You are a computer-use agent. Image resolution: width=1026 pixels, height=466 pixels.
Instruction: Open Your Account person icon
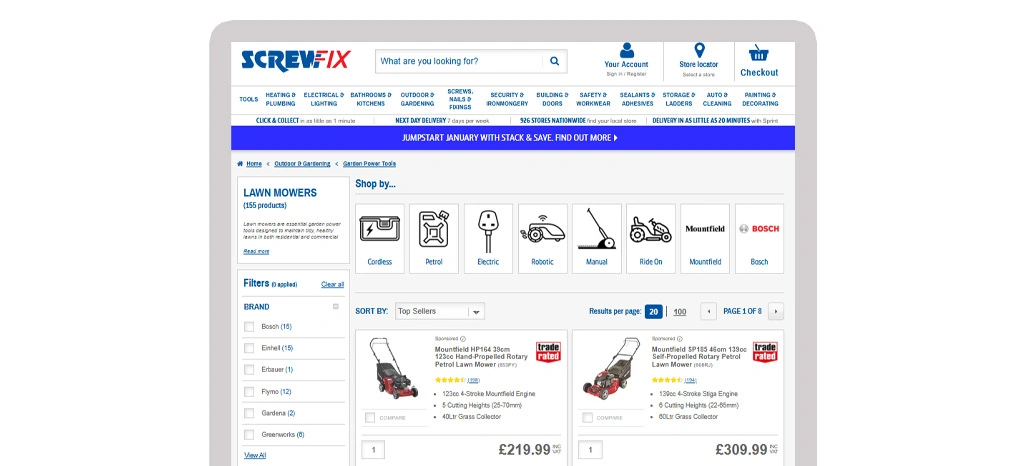[x=627, y=50]
